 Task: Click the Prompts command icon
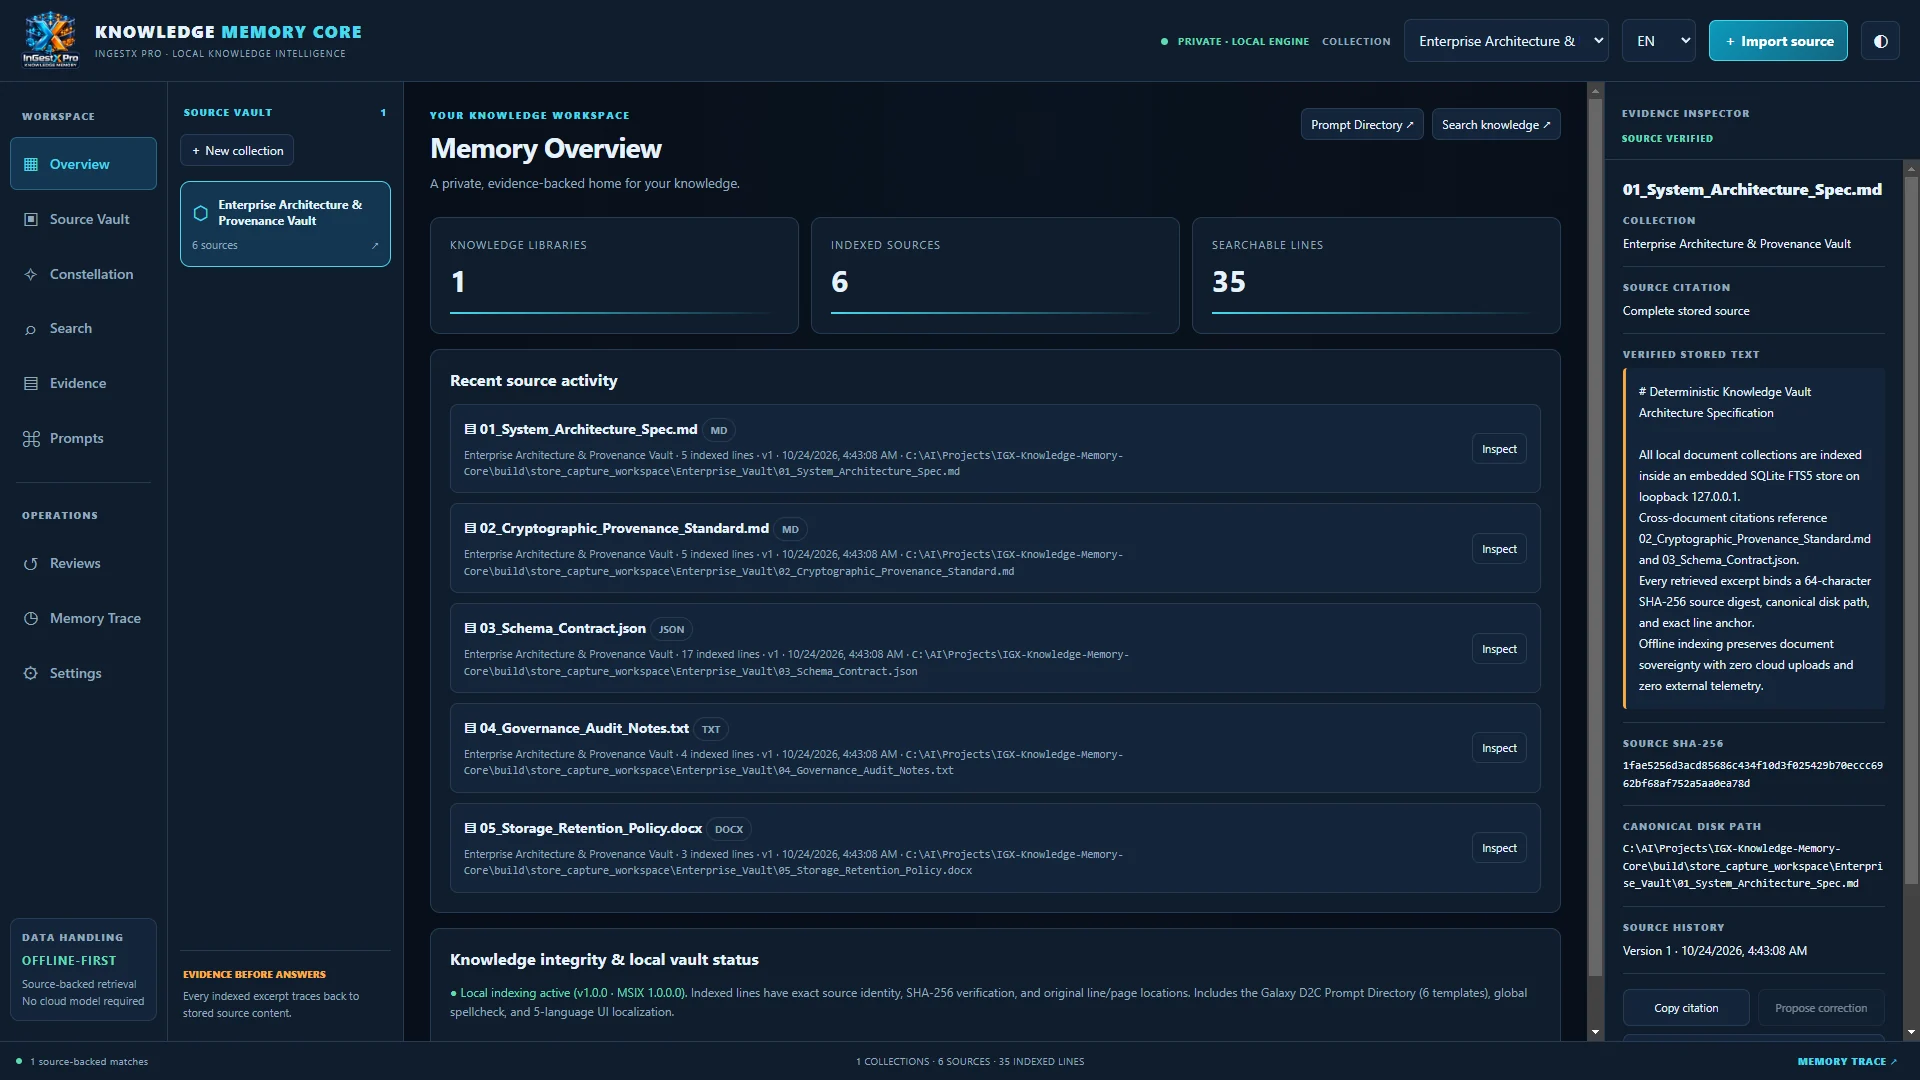click(31, 438)
